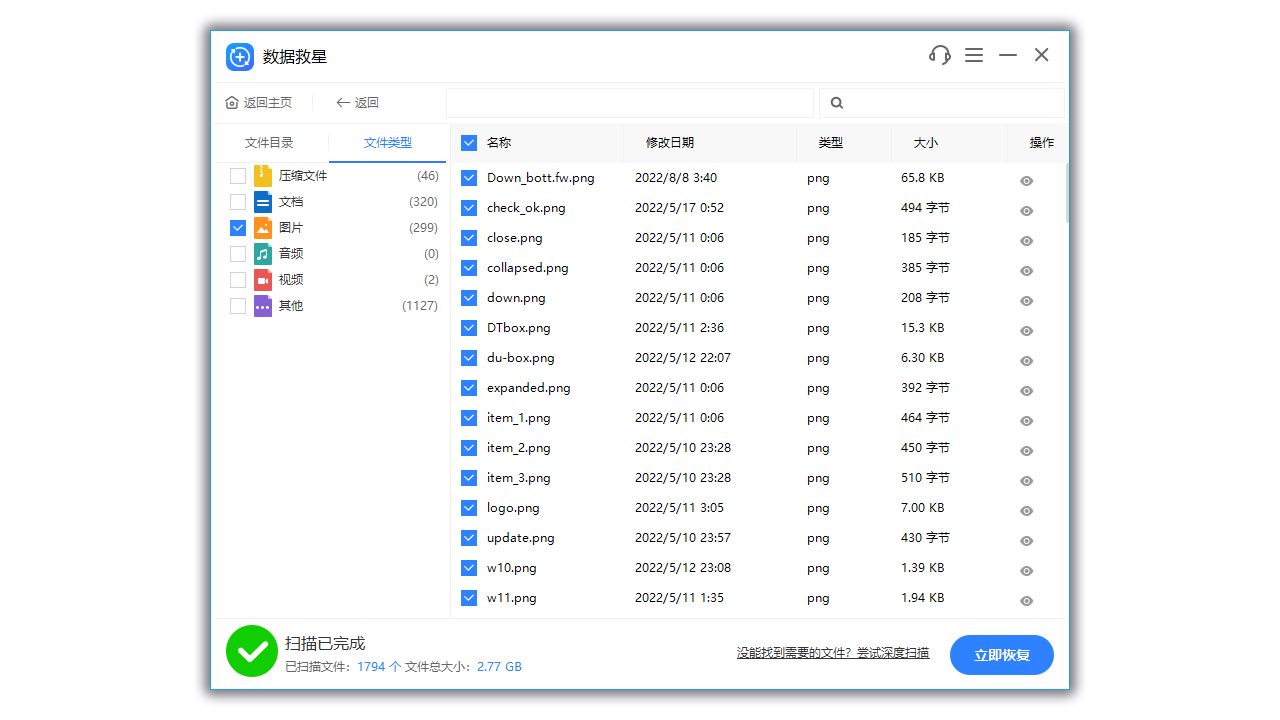Preview DTbox.png with its eye icon

point(1026,331)
